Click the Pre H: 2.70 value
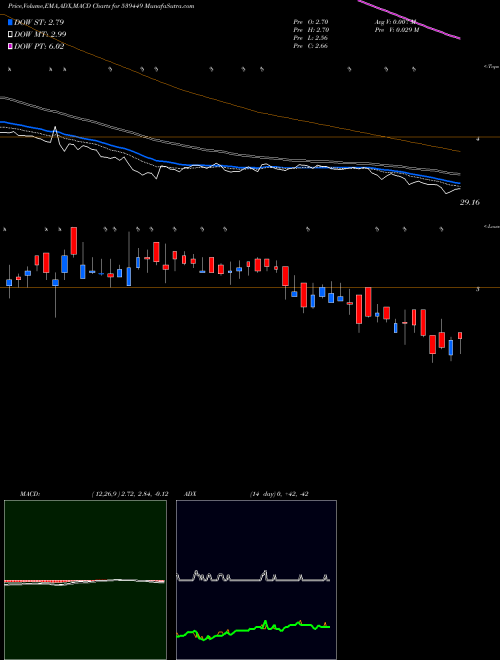The width and height of the screenshot is (500, 660). pyautogui.click(x=311, y=30)
